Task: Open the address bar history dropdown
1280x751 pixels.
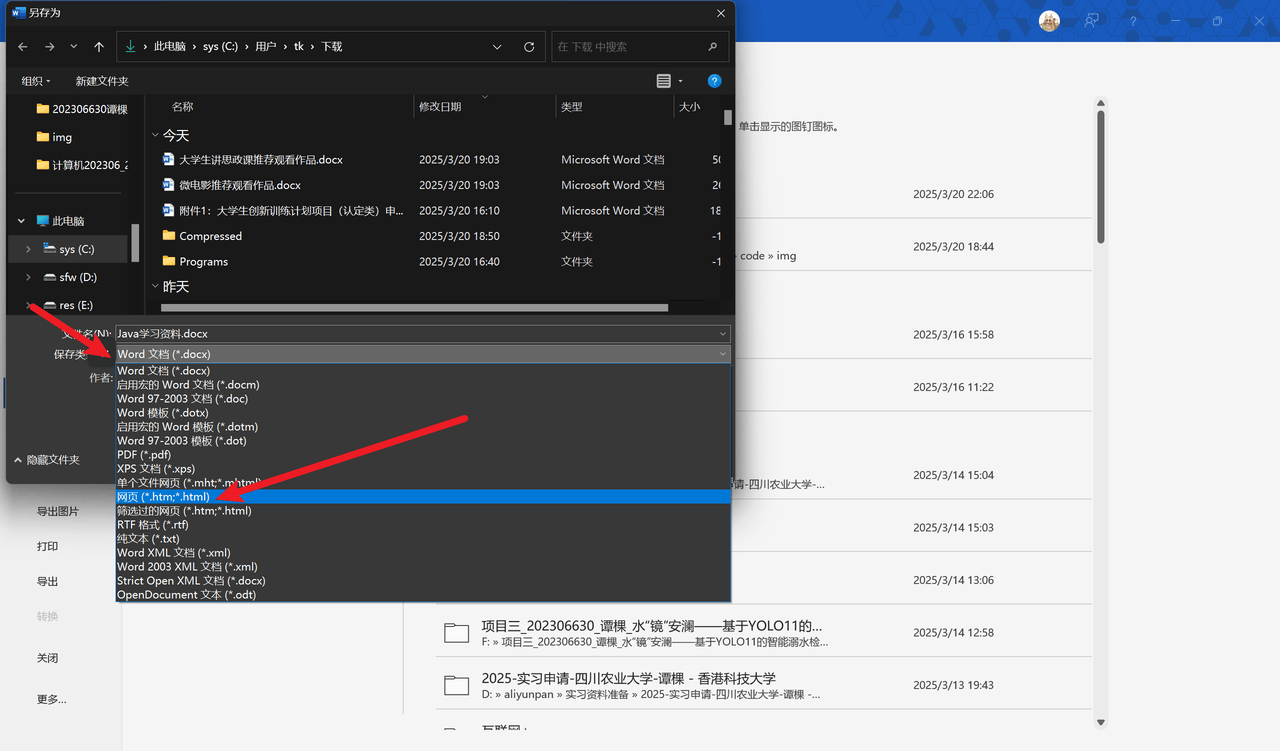Action: pos(497,47)
